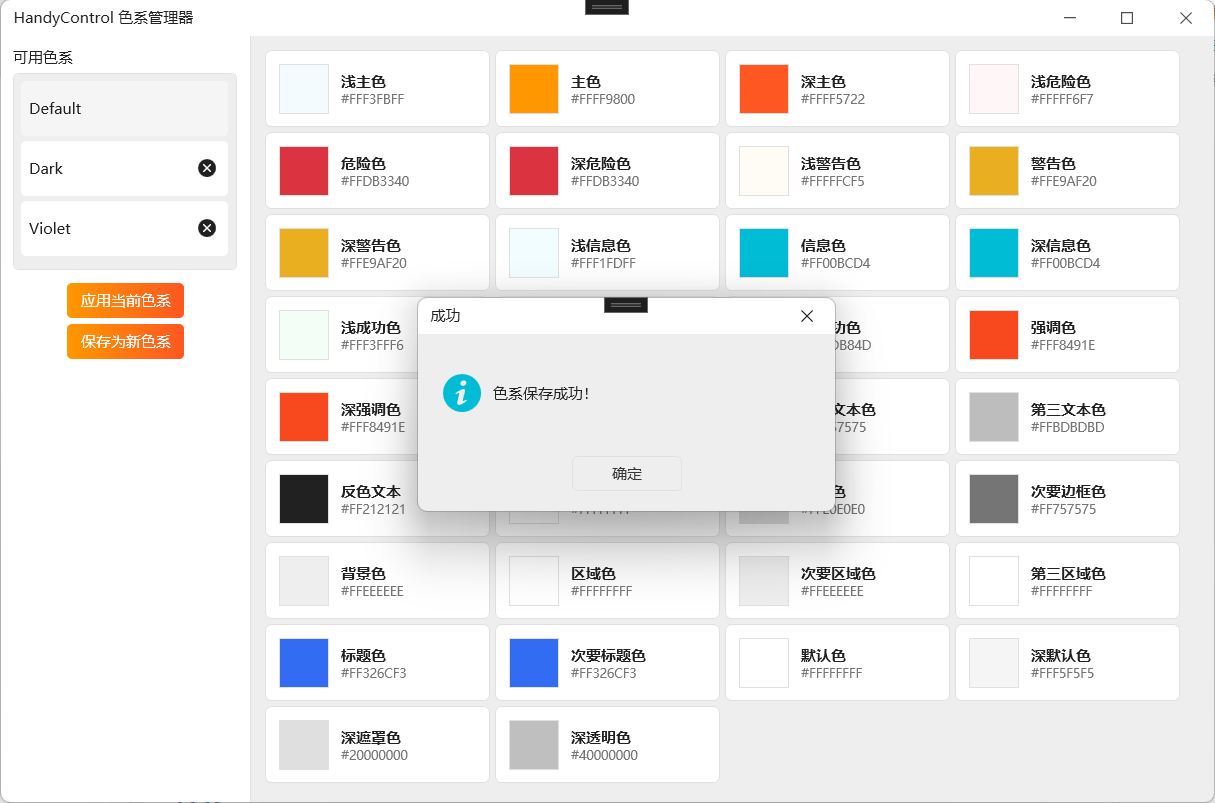Click the 次要边框色 swatch

coord(994,499)
